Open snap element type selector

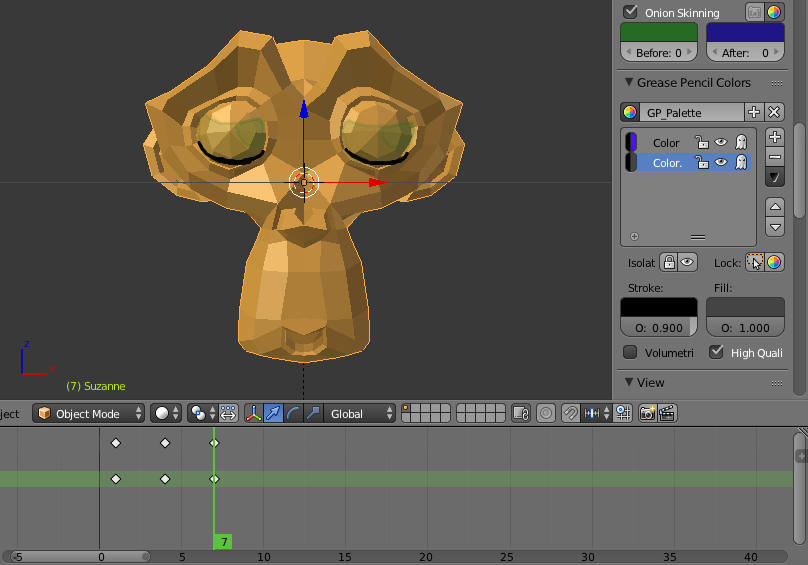point(596,413)
